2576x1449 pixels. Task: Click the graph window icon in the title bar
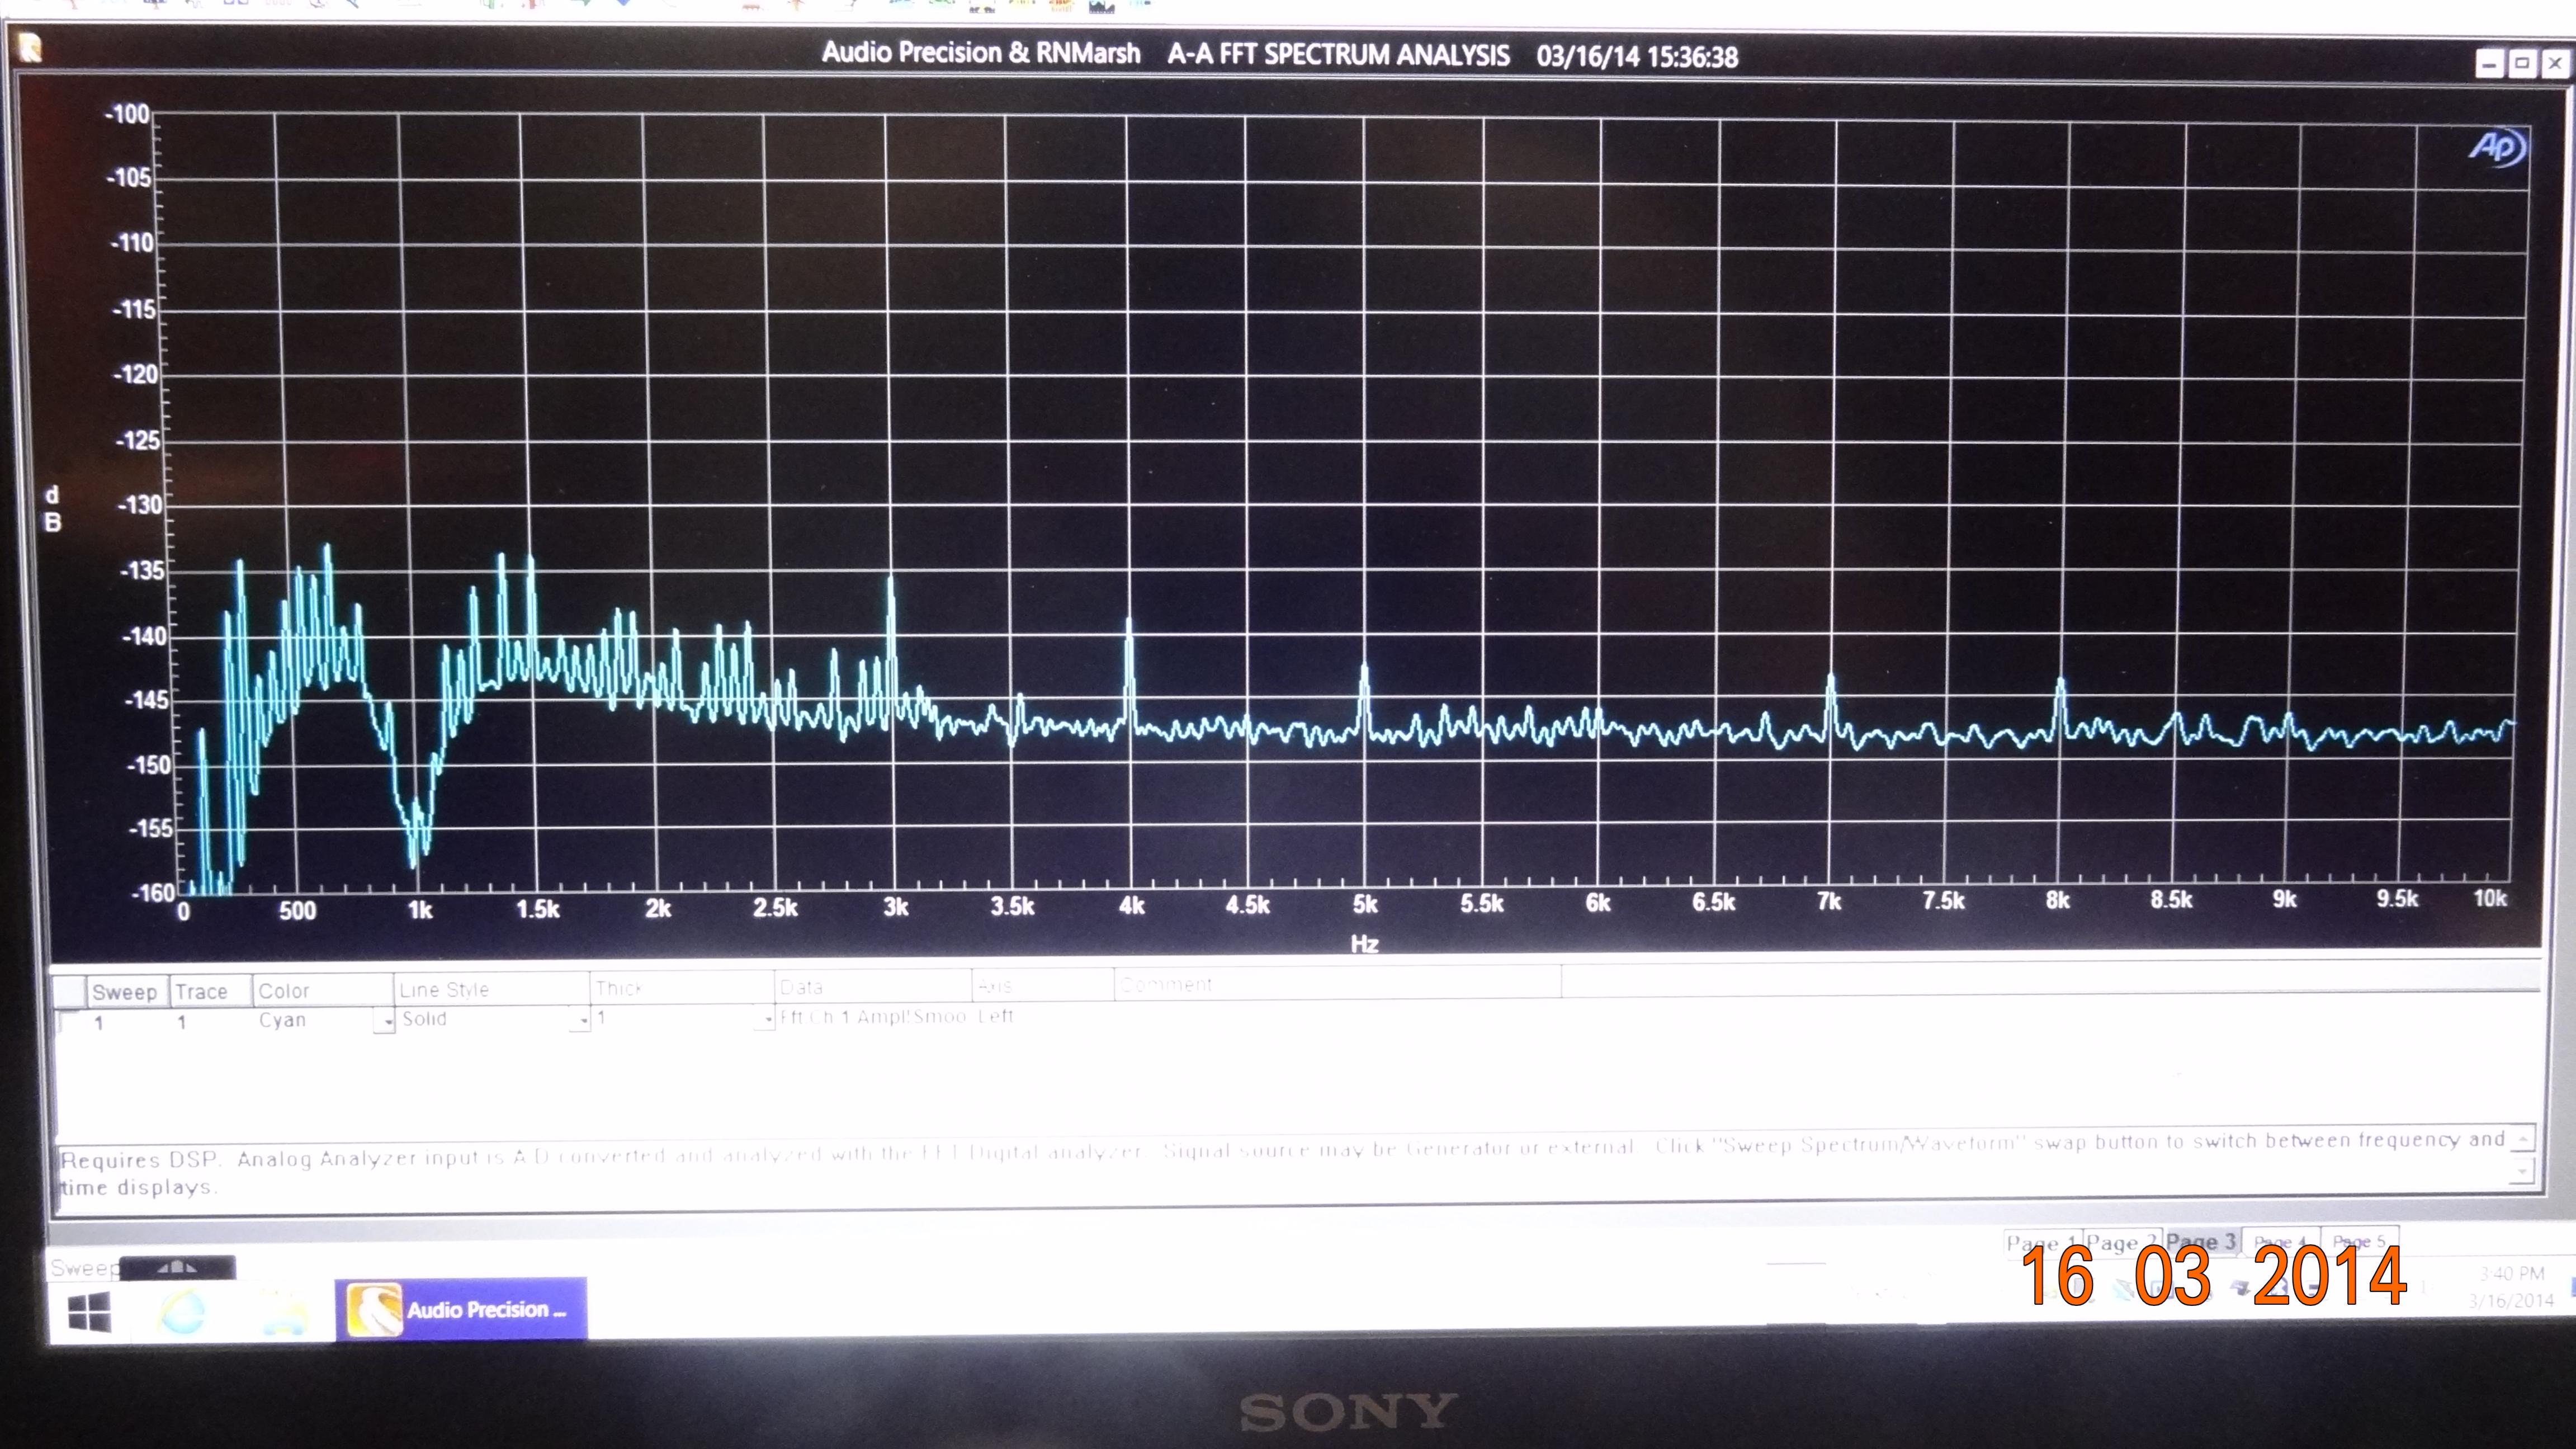(x=30, y=48)
